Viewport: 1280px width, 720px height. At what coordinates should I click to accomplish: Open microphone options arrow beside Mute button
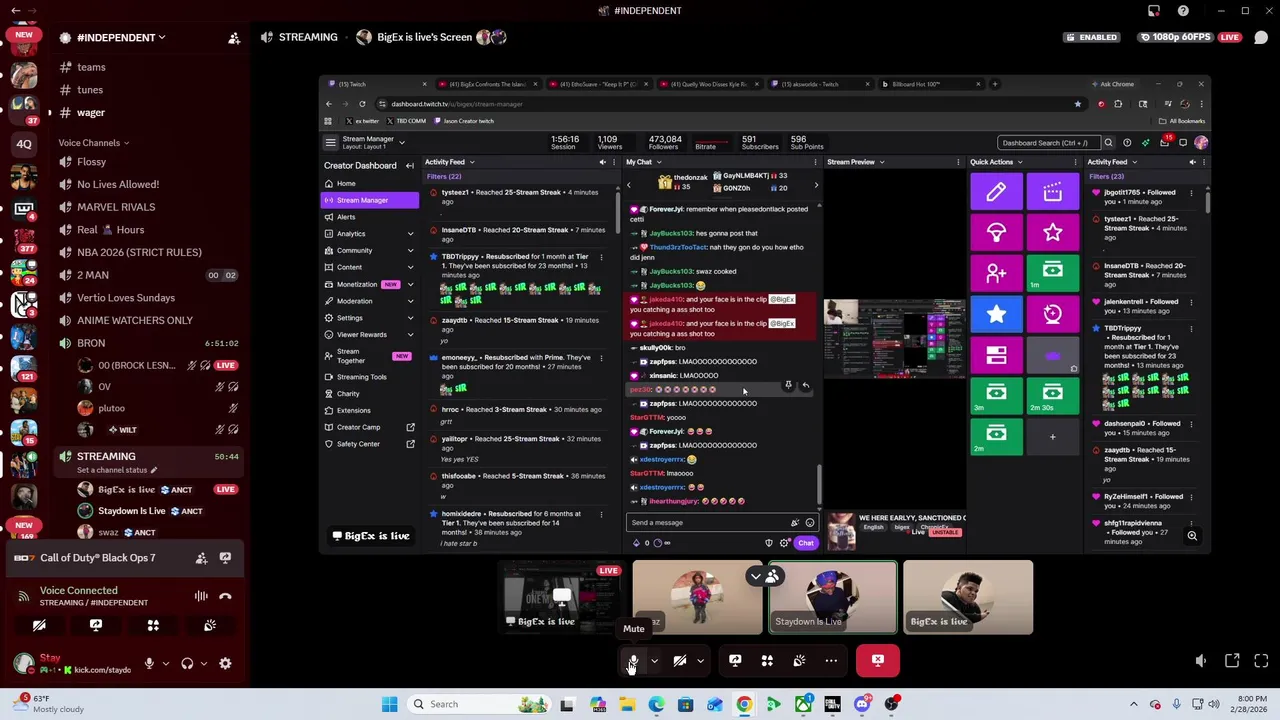pos(654,660)
